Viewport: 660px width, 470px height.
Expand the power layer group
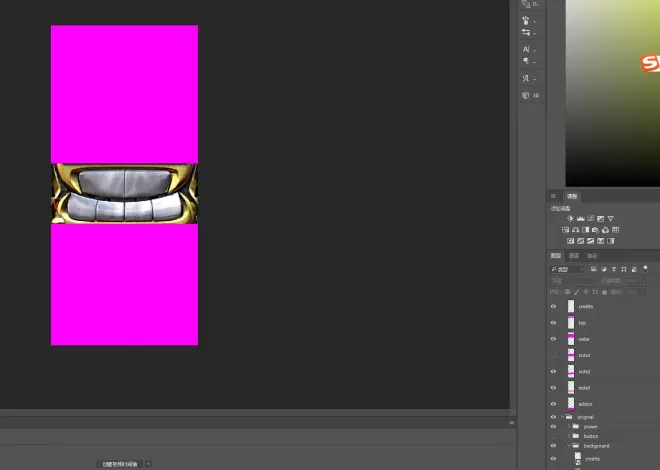coord(569,427)
